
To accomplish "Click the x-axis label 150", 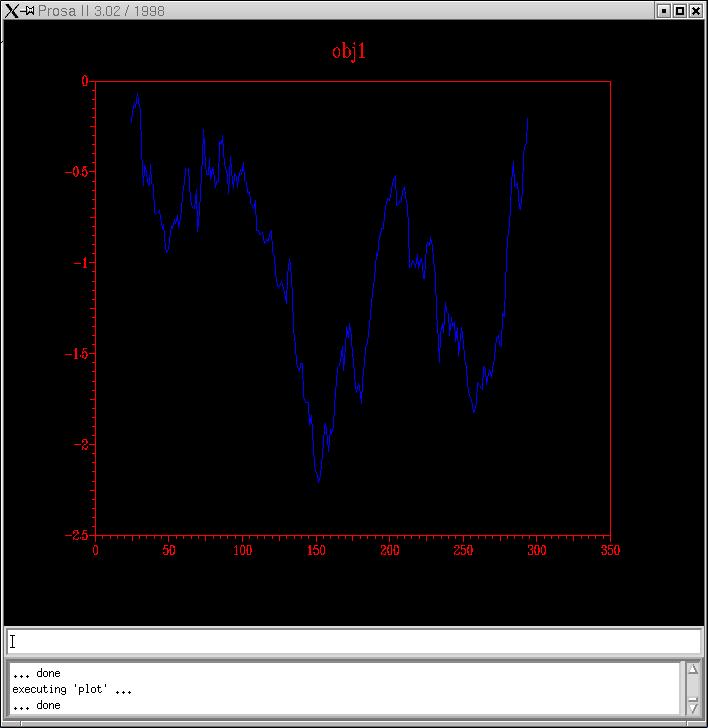I will [x=316, y=551].
